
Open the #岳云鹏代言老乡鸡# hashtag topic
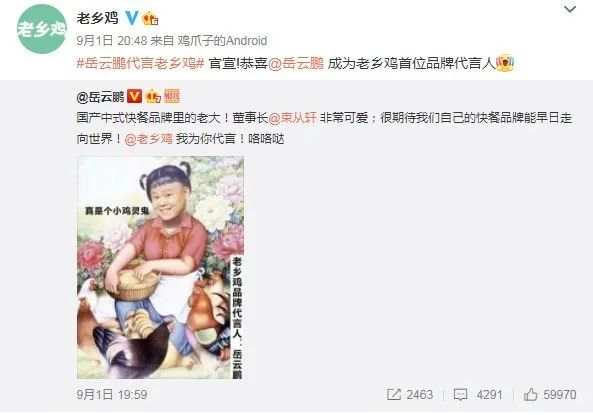(x=141, y=63)
